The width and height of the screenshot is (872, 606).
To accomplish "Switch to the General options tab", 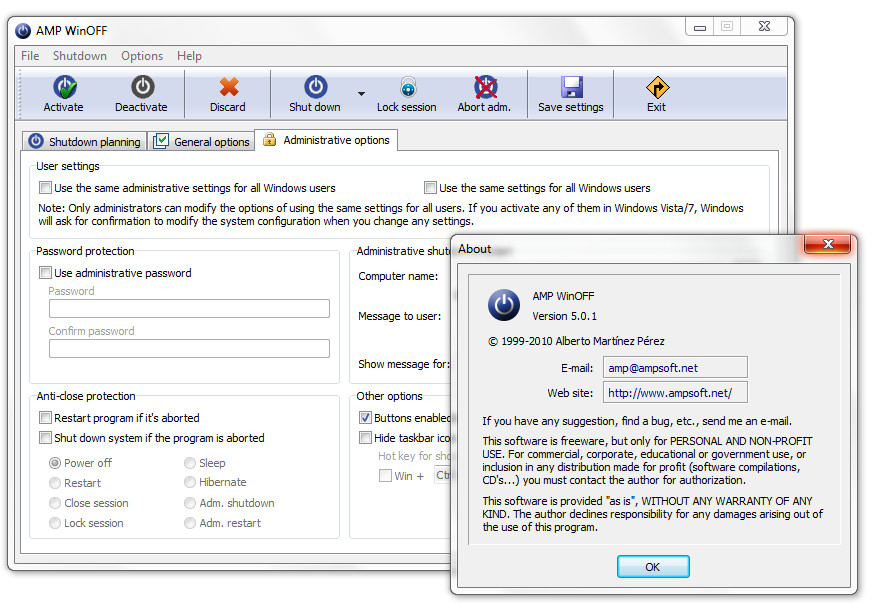I will coord(201,141).
